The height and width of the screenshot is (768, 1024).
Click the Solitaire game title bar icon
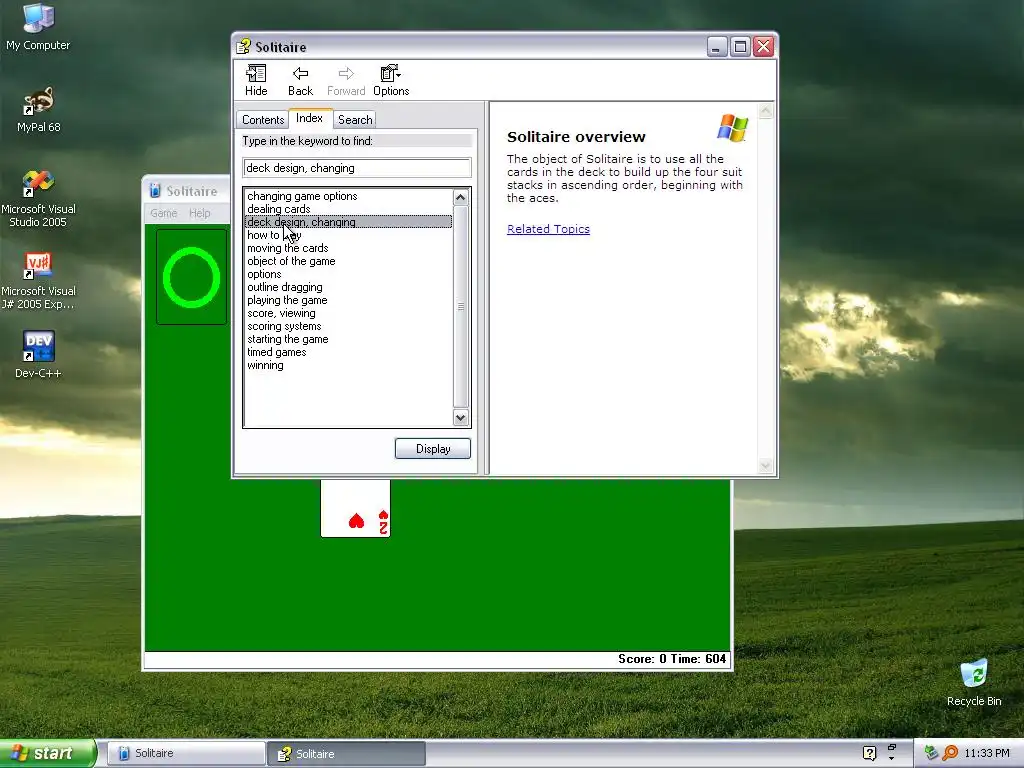[x=155, y=191]
